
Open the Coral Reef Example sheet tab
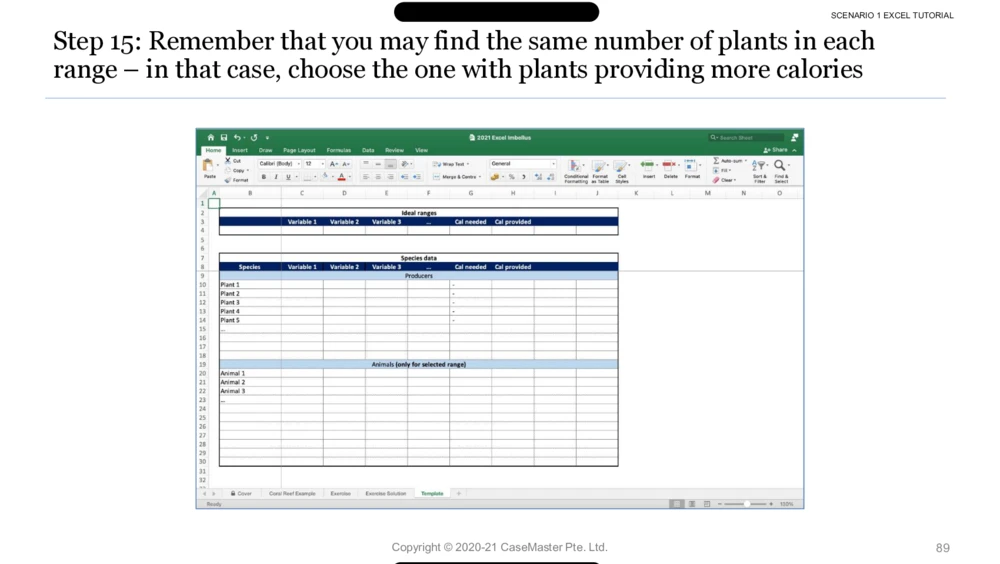coord(291,493)
